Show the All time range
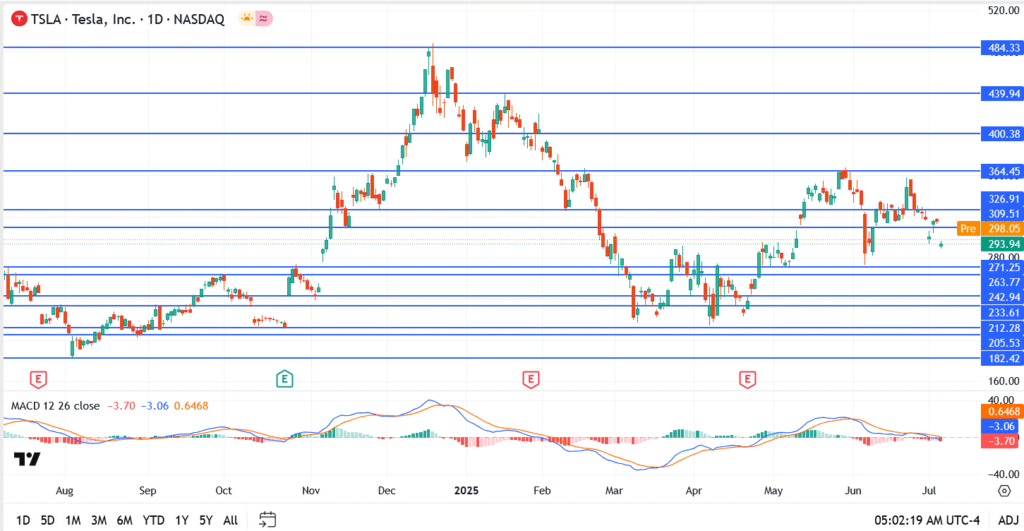 coord(230,520)
